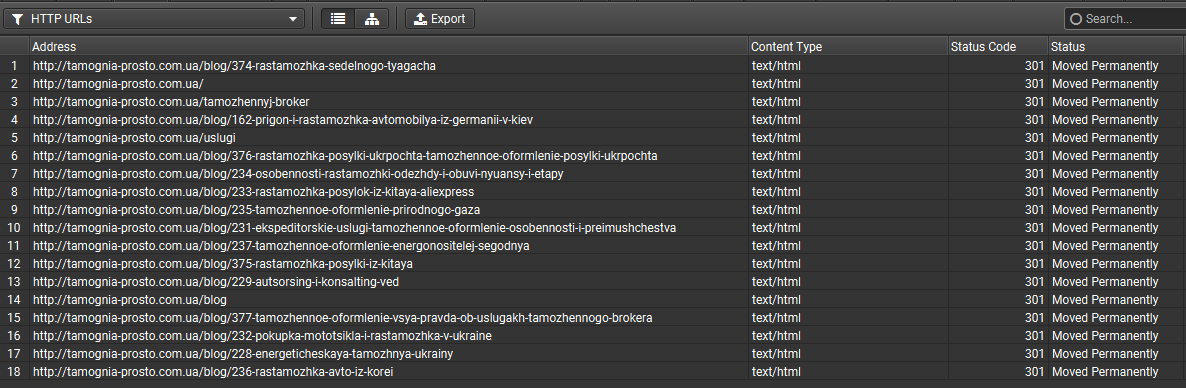Select URL 237-tamozhennoe-oformlenie-energonositelej
This screenshot has height=388, width=1186.
(x=281, y=246)
